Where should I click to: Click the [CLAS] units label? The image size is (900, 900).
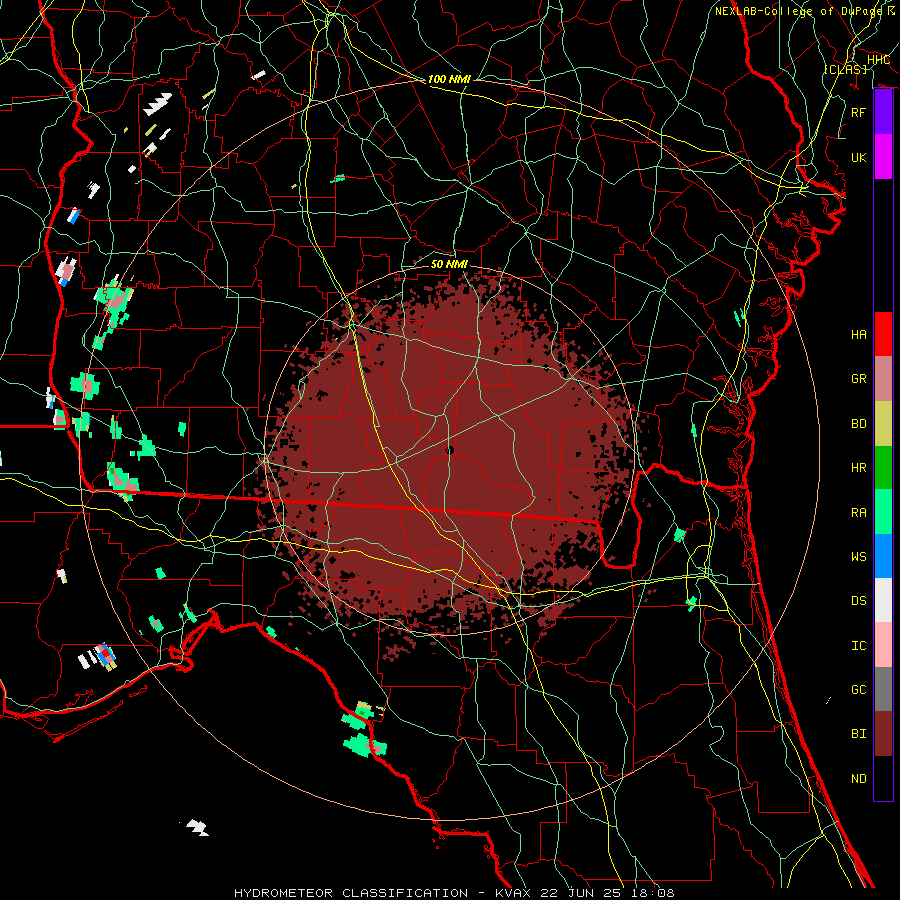(845, 69)
